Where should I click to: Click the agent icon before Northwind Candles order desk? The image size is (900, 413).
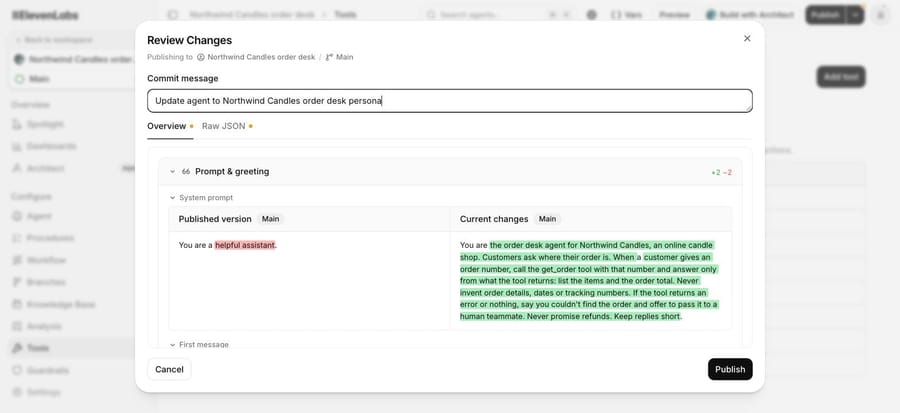[201, 57]
